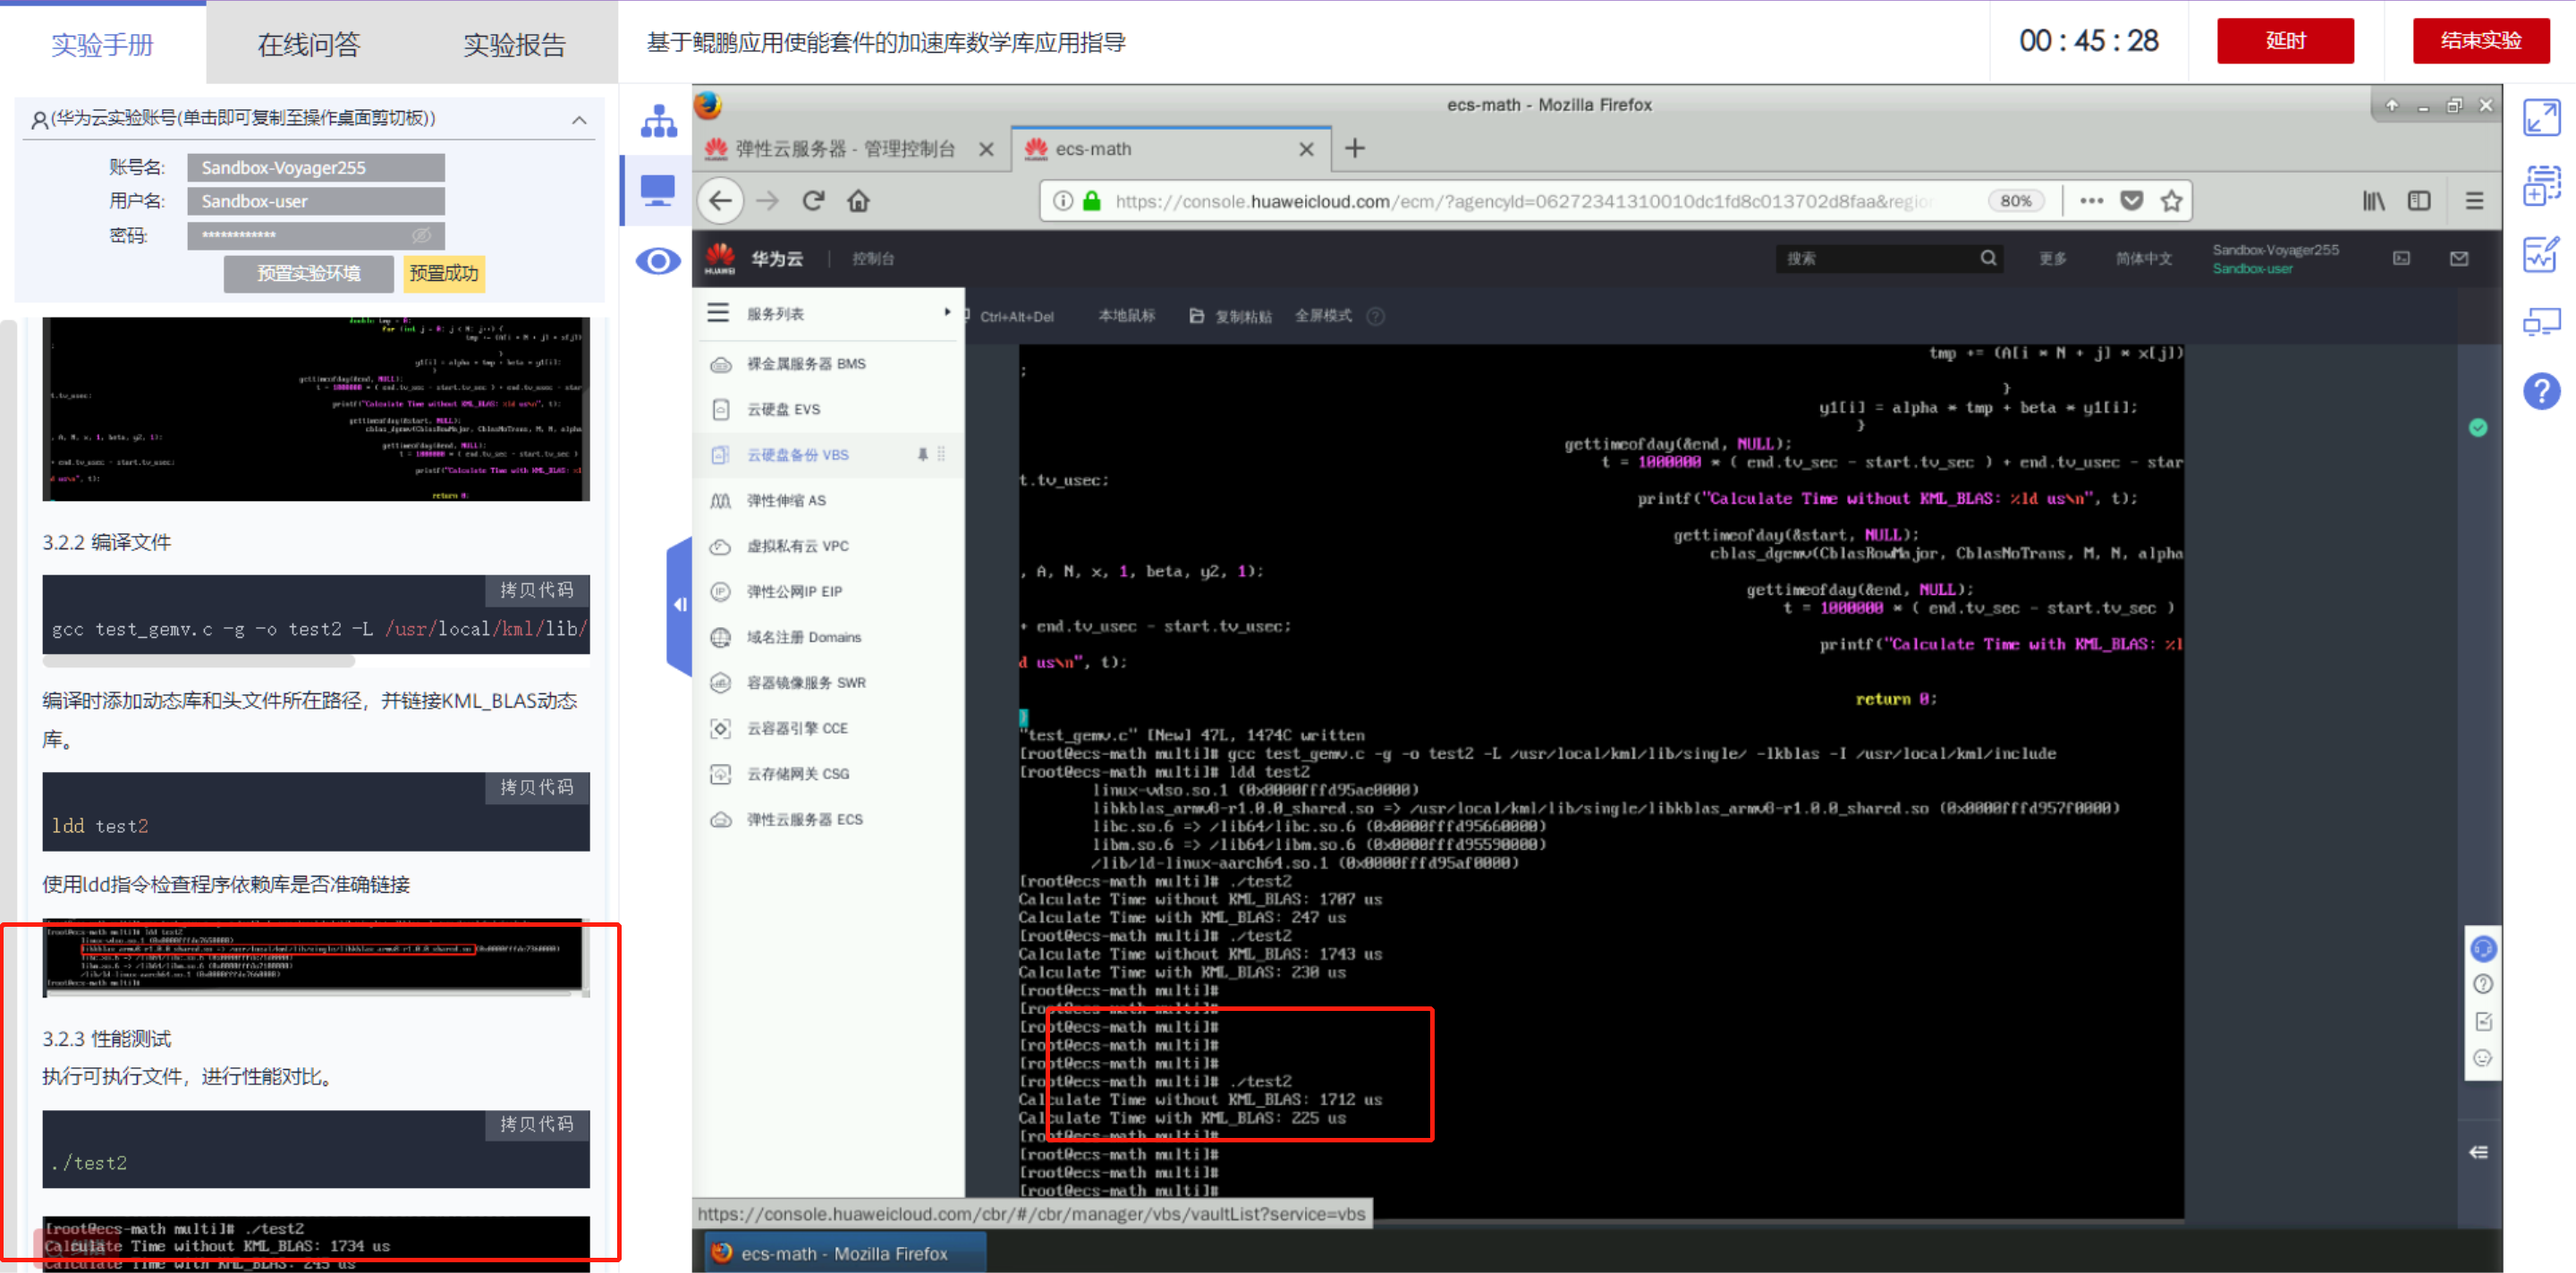Collapse the Huawei account info panel
Image resolution: width=2576 pixels, height=1273 pixels.
coord(579,120)
